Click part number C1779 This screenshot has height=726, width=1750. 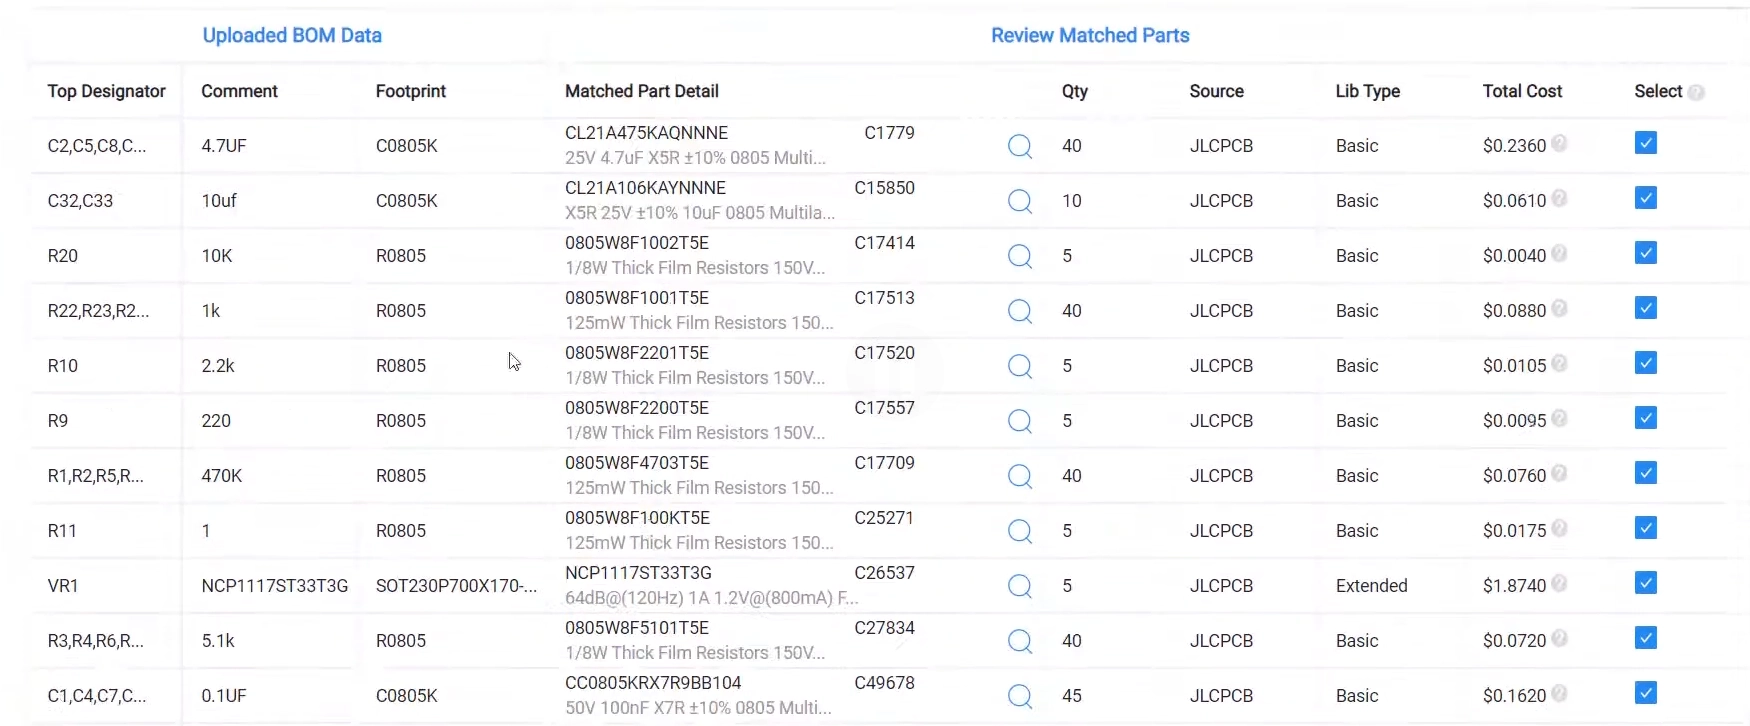(x=889, y=133)
